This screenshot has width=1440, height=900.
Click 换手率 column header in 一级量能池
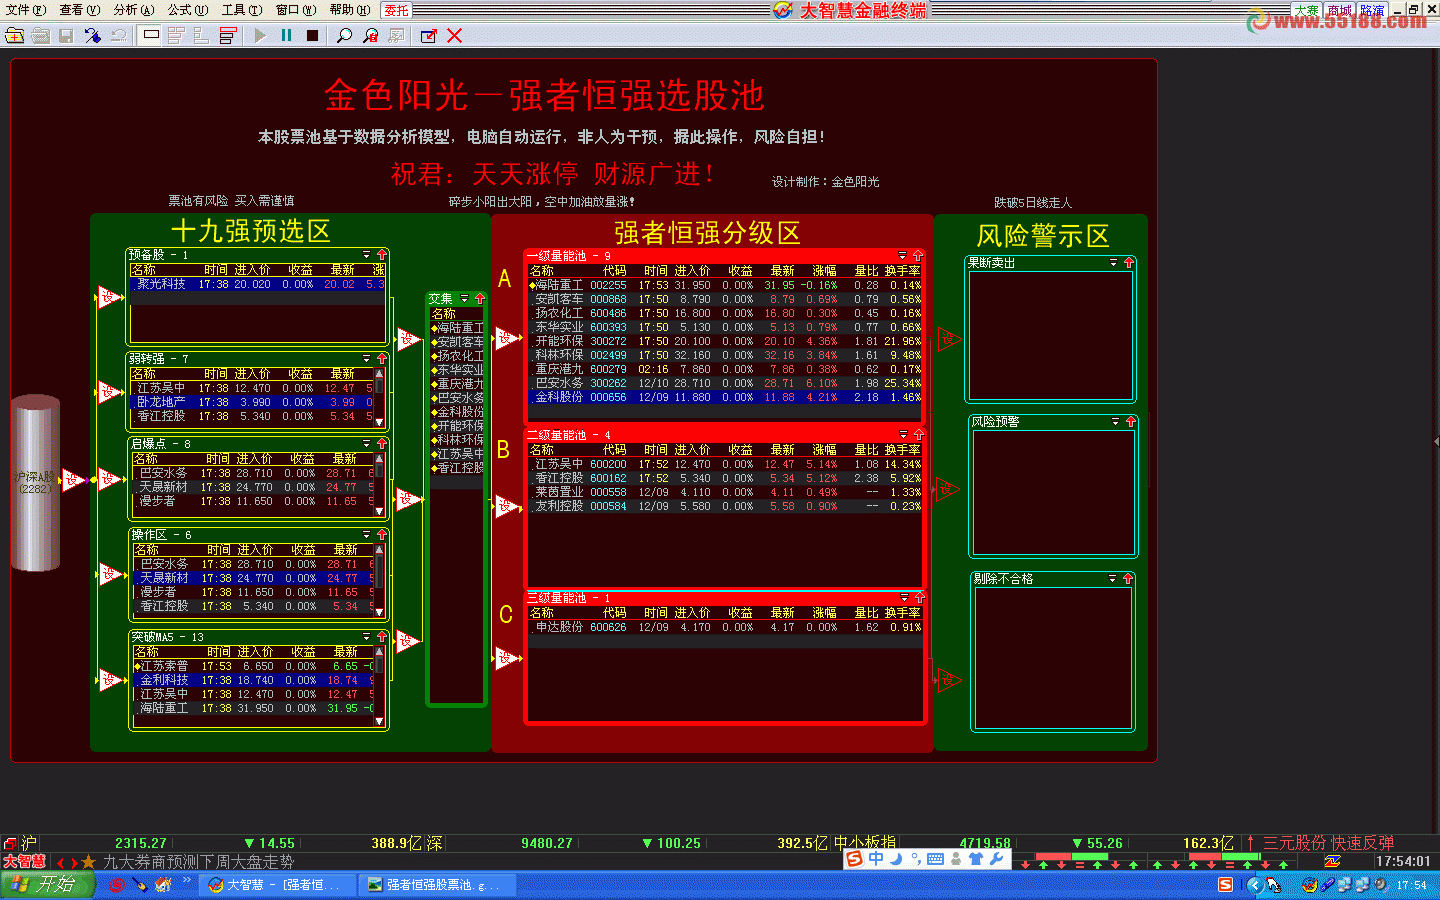[x=903, y=271]
